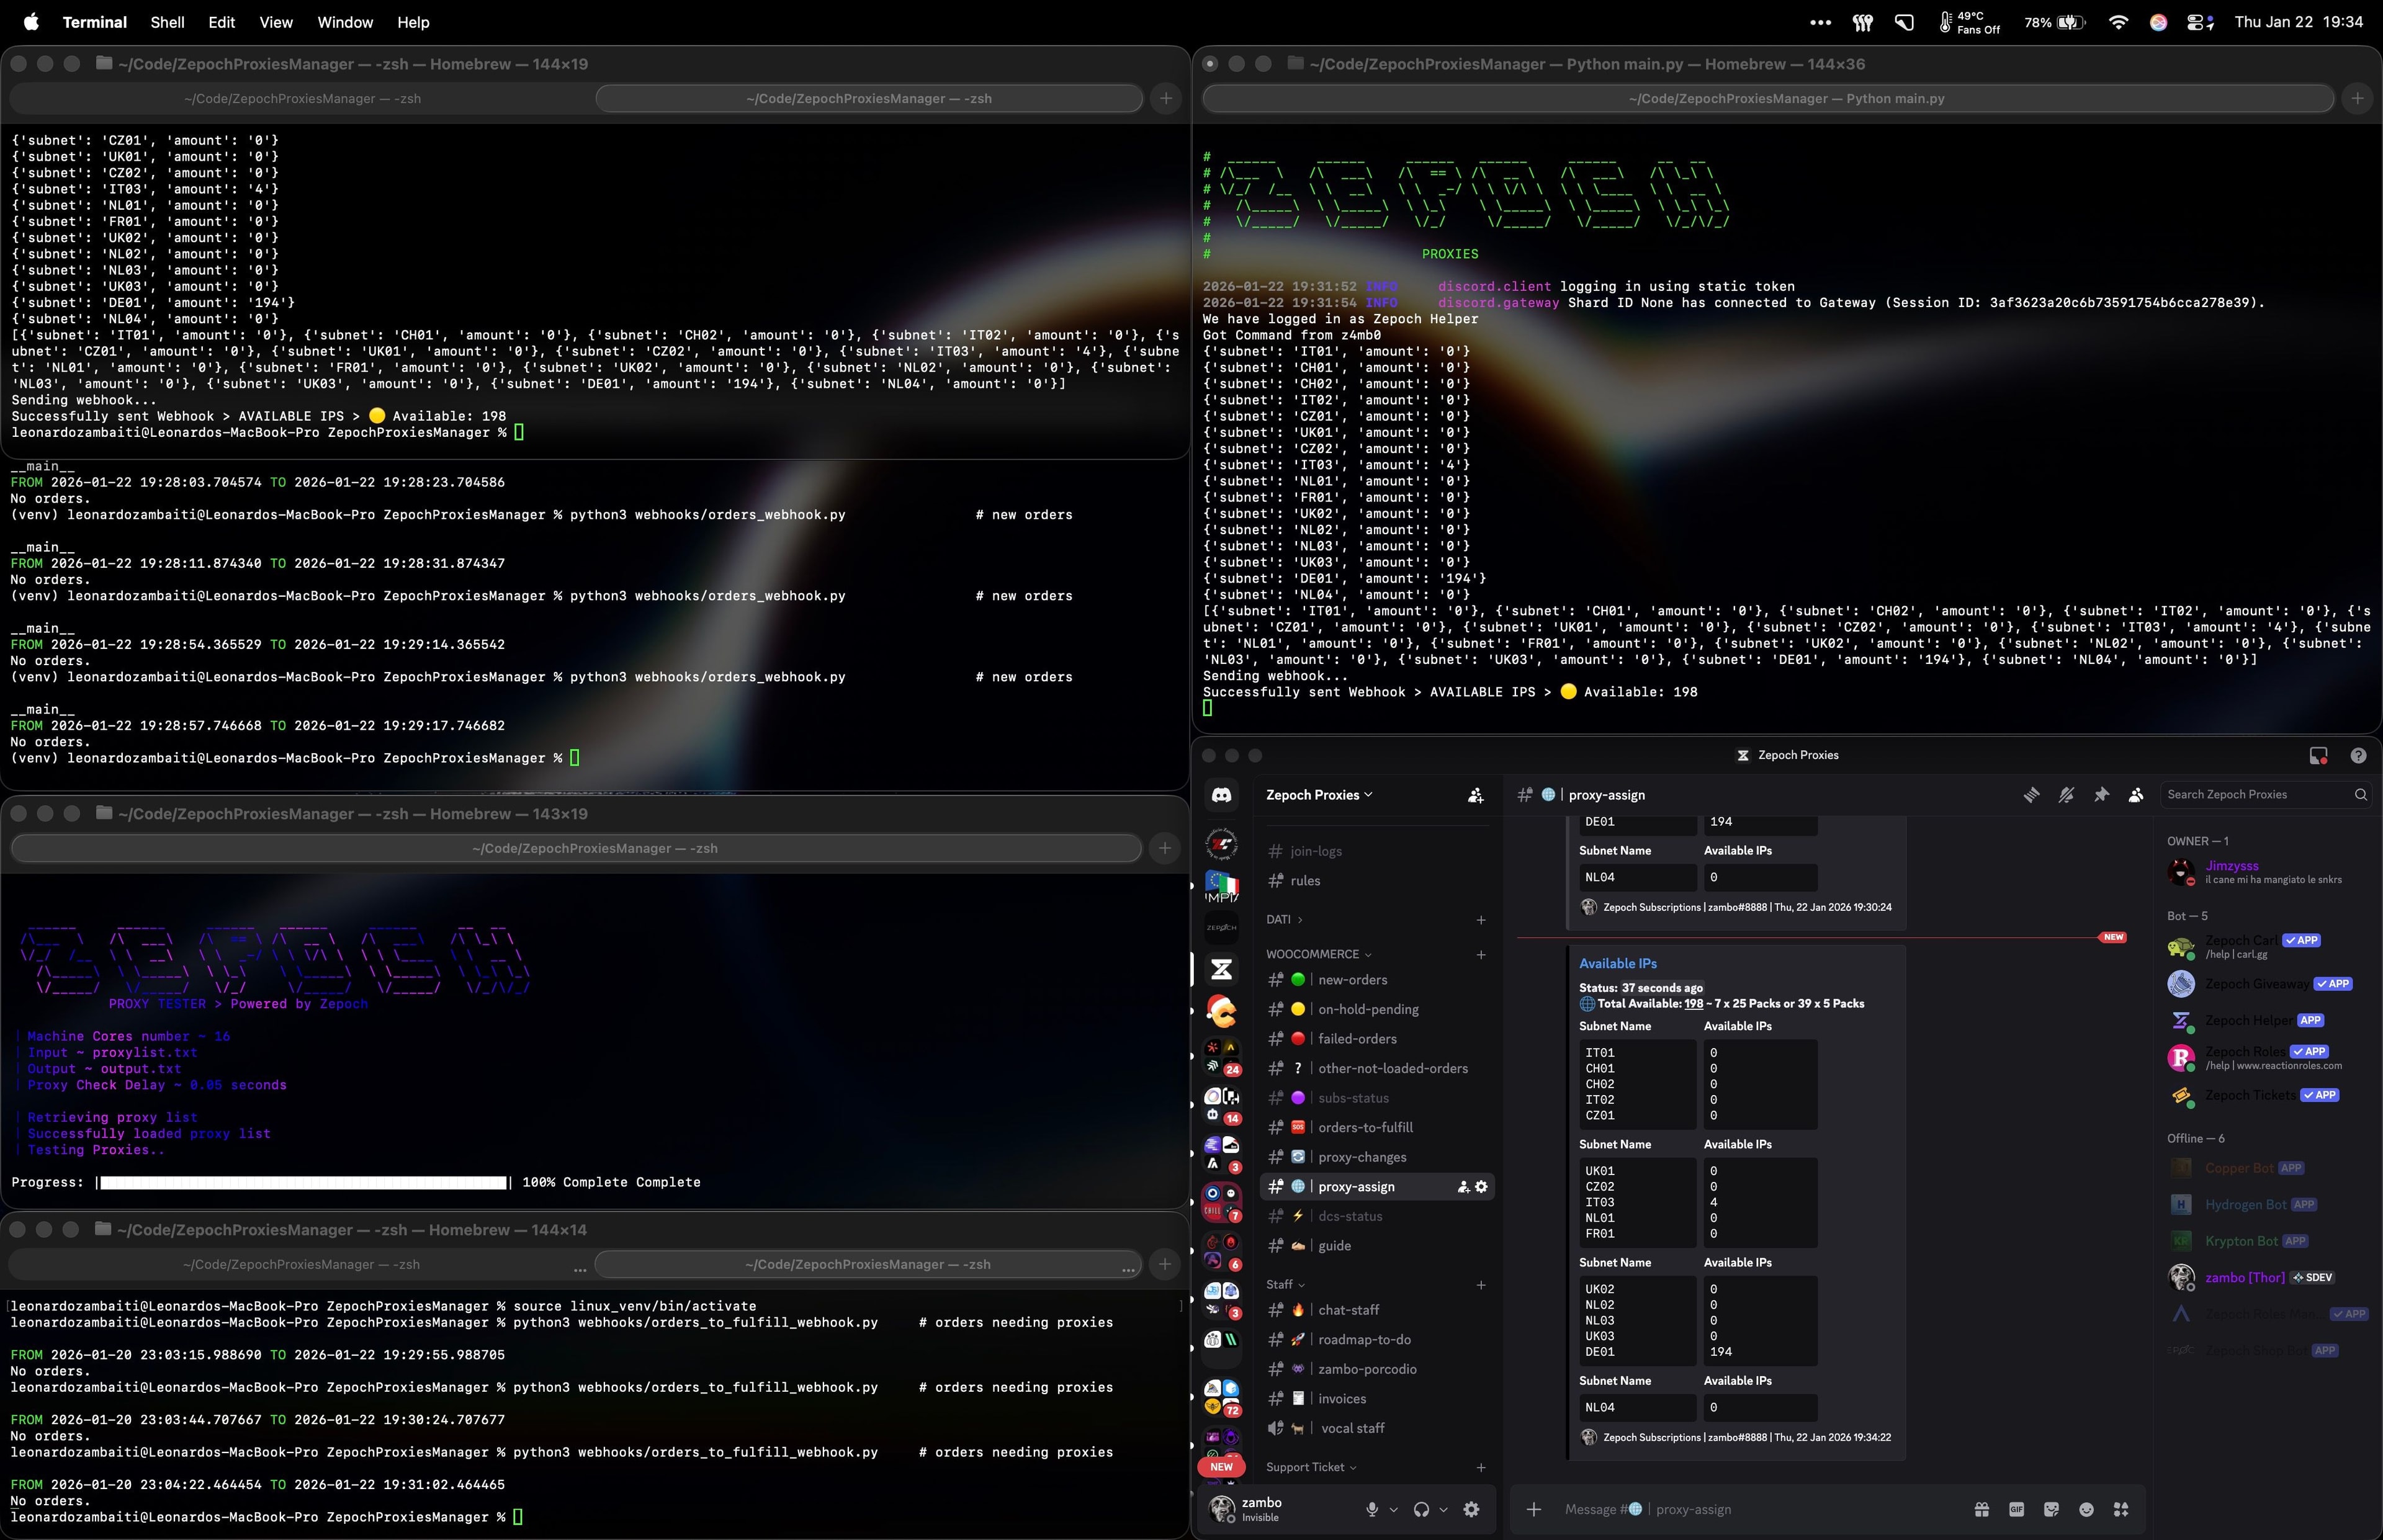Image resolution: width=2383 pixels, height=1540 pixels.
Task: Open the Shell menu in the menu bar
Action: point(167,22)
